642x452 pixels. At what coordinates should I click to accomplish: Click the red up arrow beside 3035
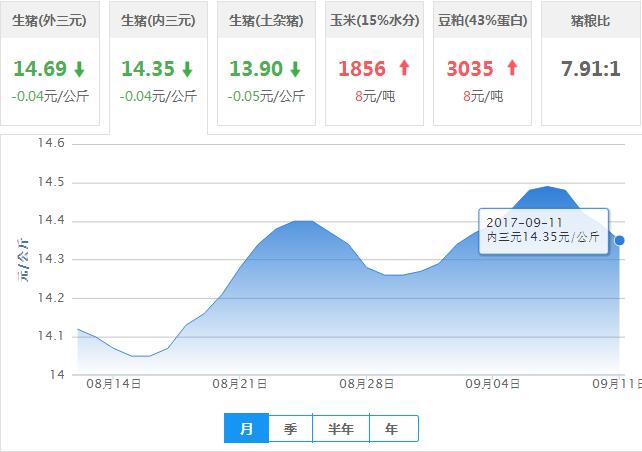coord(512,69)
